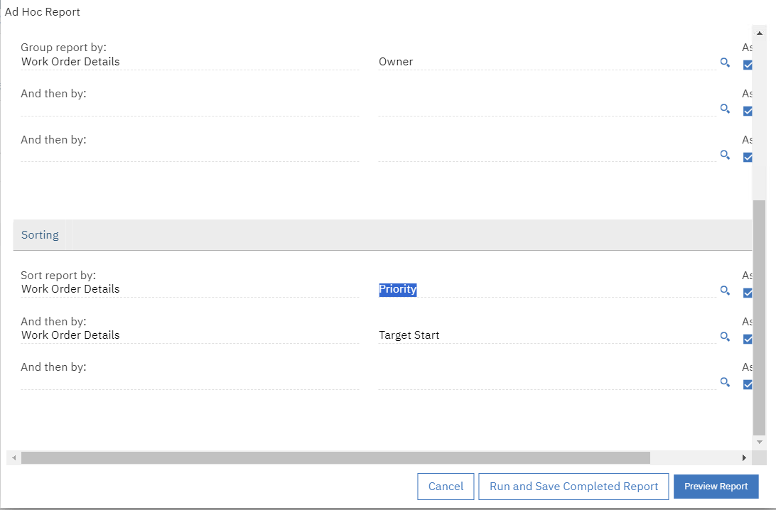The height and width of the screenshot is (510, 776).
Task: Click the Preview Report button
Action: coord(716,486)
